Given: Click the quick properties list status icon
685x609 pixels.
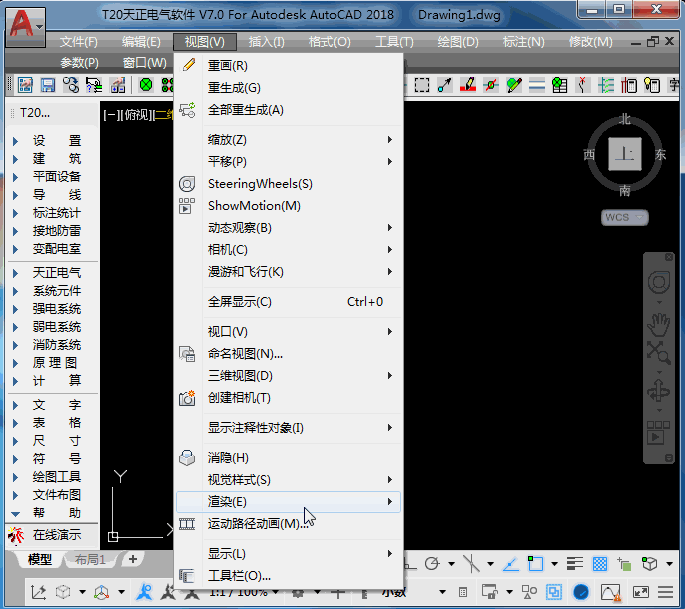Looking at the screenshot, I should (x=463, y=592).
